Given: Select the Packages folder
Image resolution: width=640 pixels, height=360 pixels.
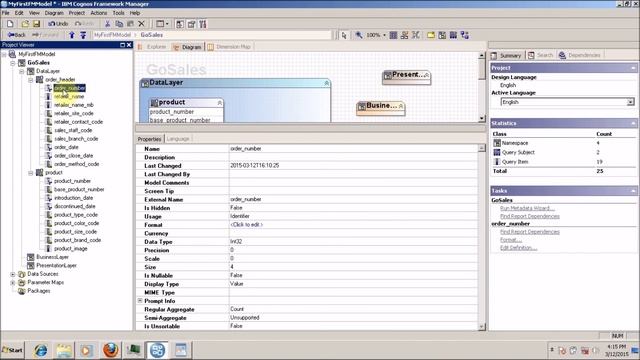Looking at the screenshot, I should [x=39, y=291].
